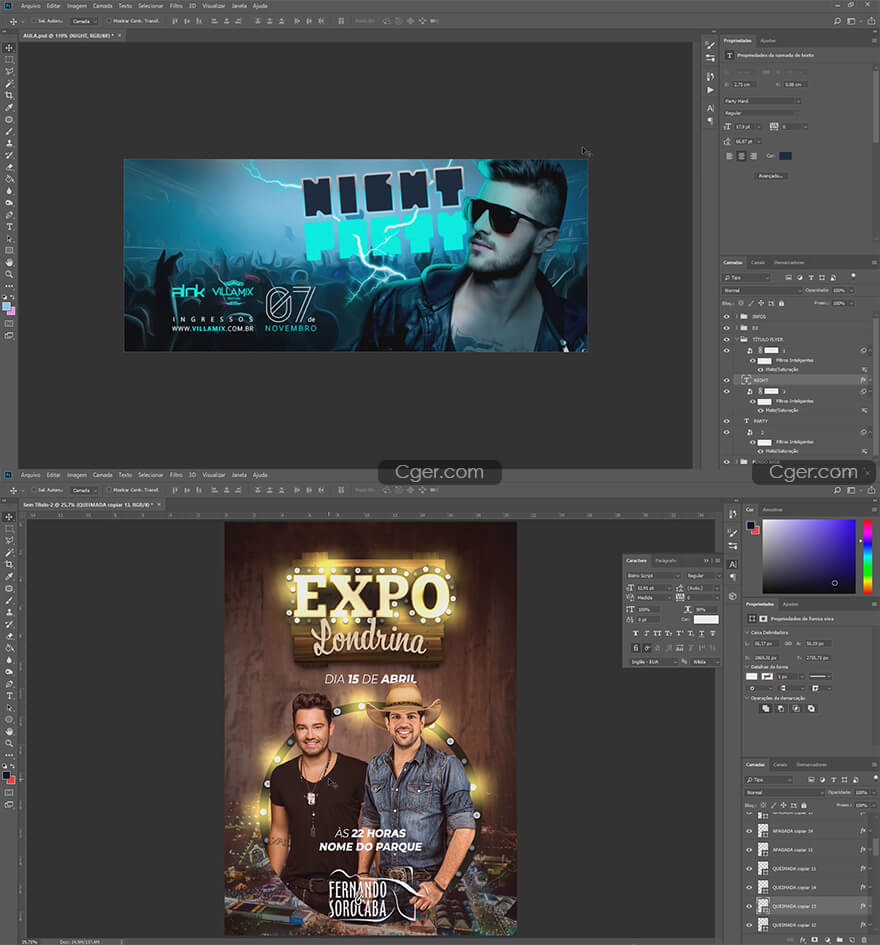Open blend mode dropdown in bottom Layers panel
The height and width of the screenshot is (945, 880).
(784, 793)
